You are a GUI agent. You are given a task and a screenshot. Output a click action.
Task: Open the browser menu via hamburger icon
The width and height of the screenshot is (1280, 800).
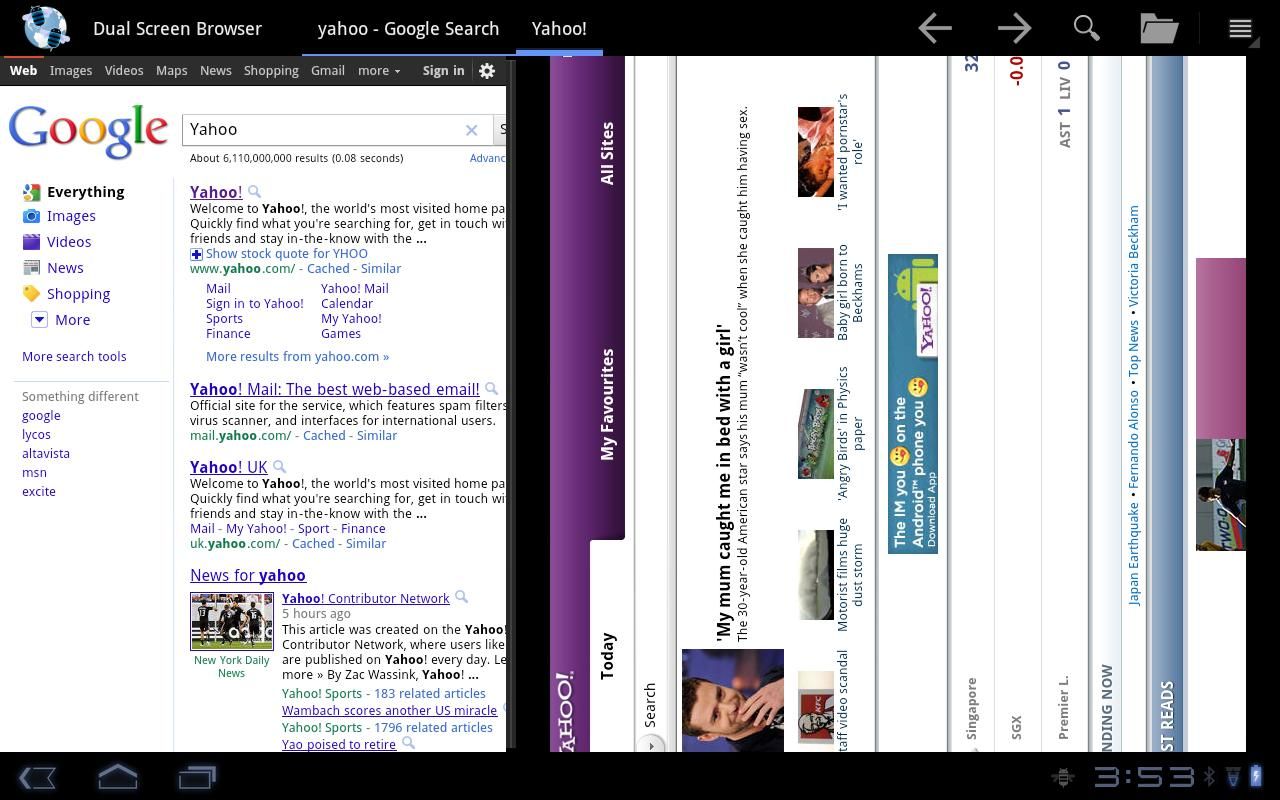coord(1239,28)
